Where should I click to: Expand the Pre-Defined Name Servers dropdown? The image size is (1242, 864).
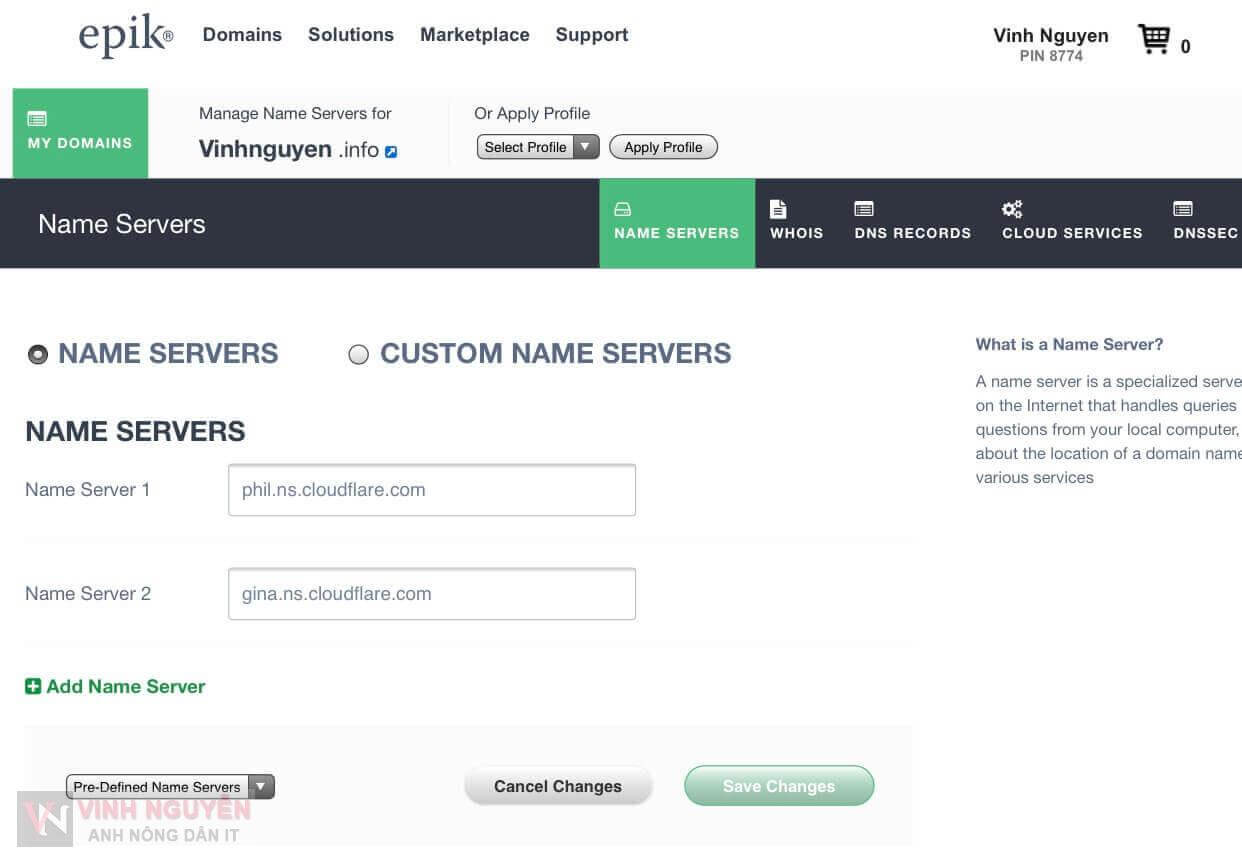pos(170,787)
